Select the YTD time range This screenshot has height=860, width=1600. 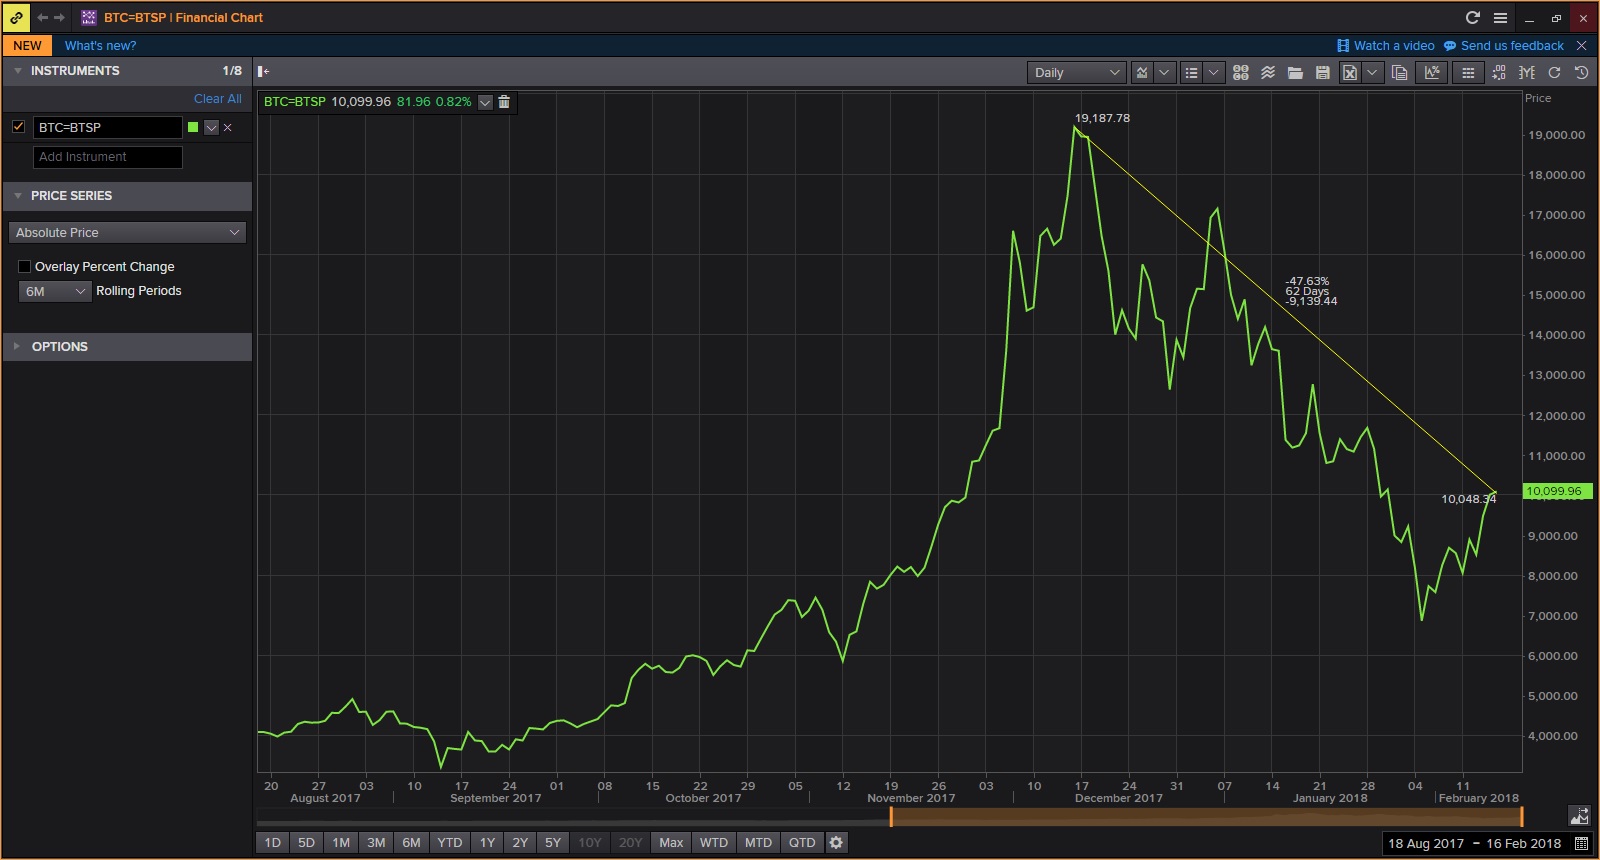point(450,843)
